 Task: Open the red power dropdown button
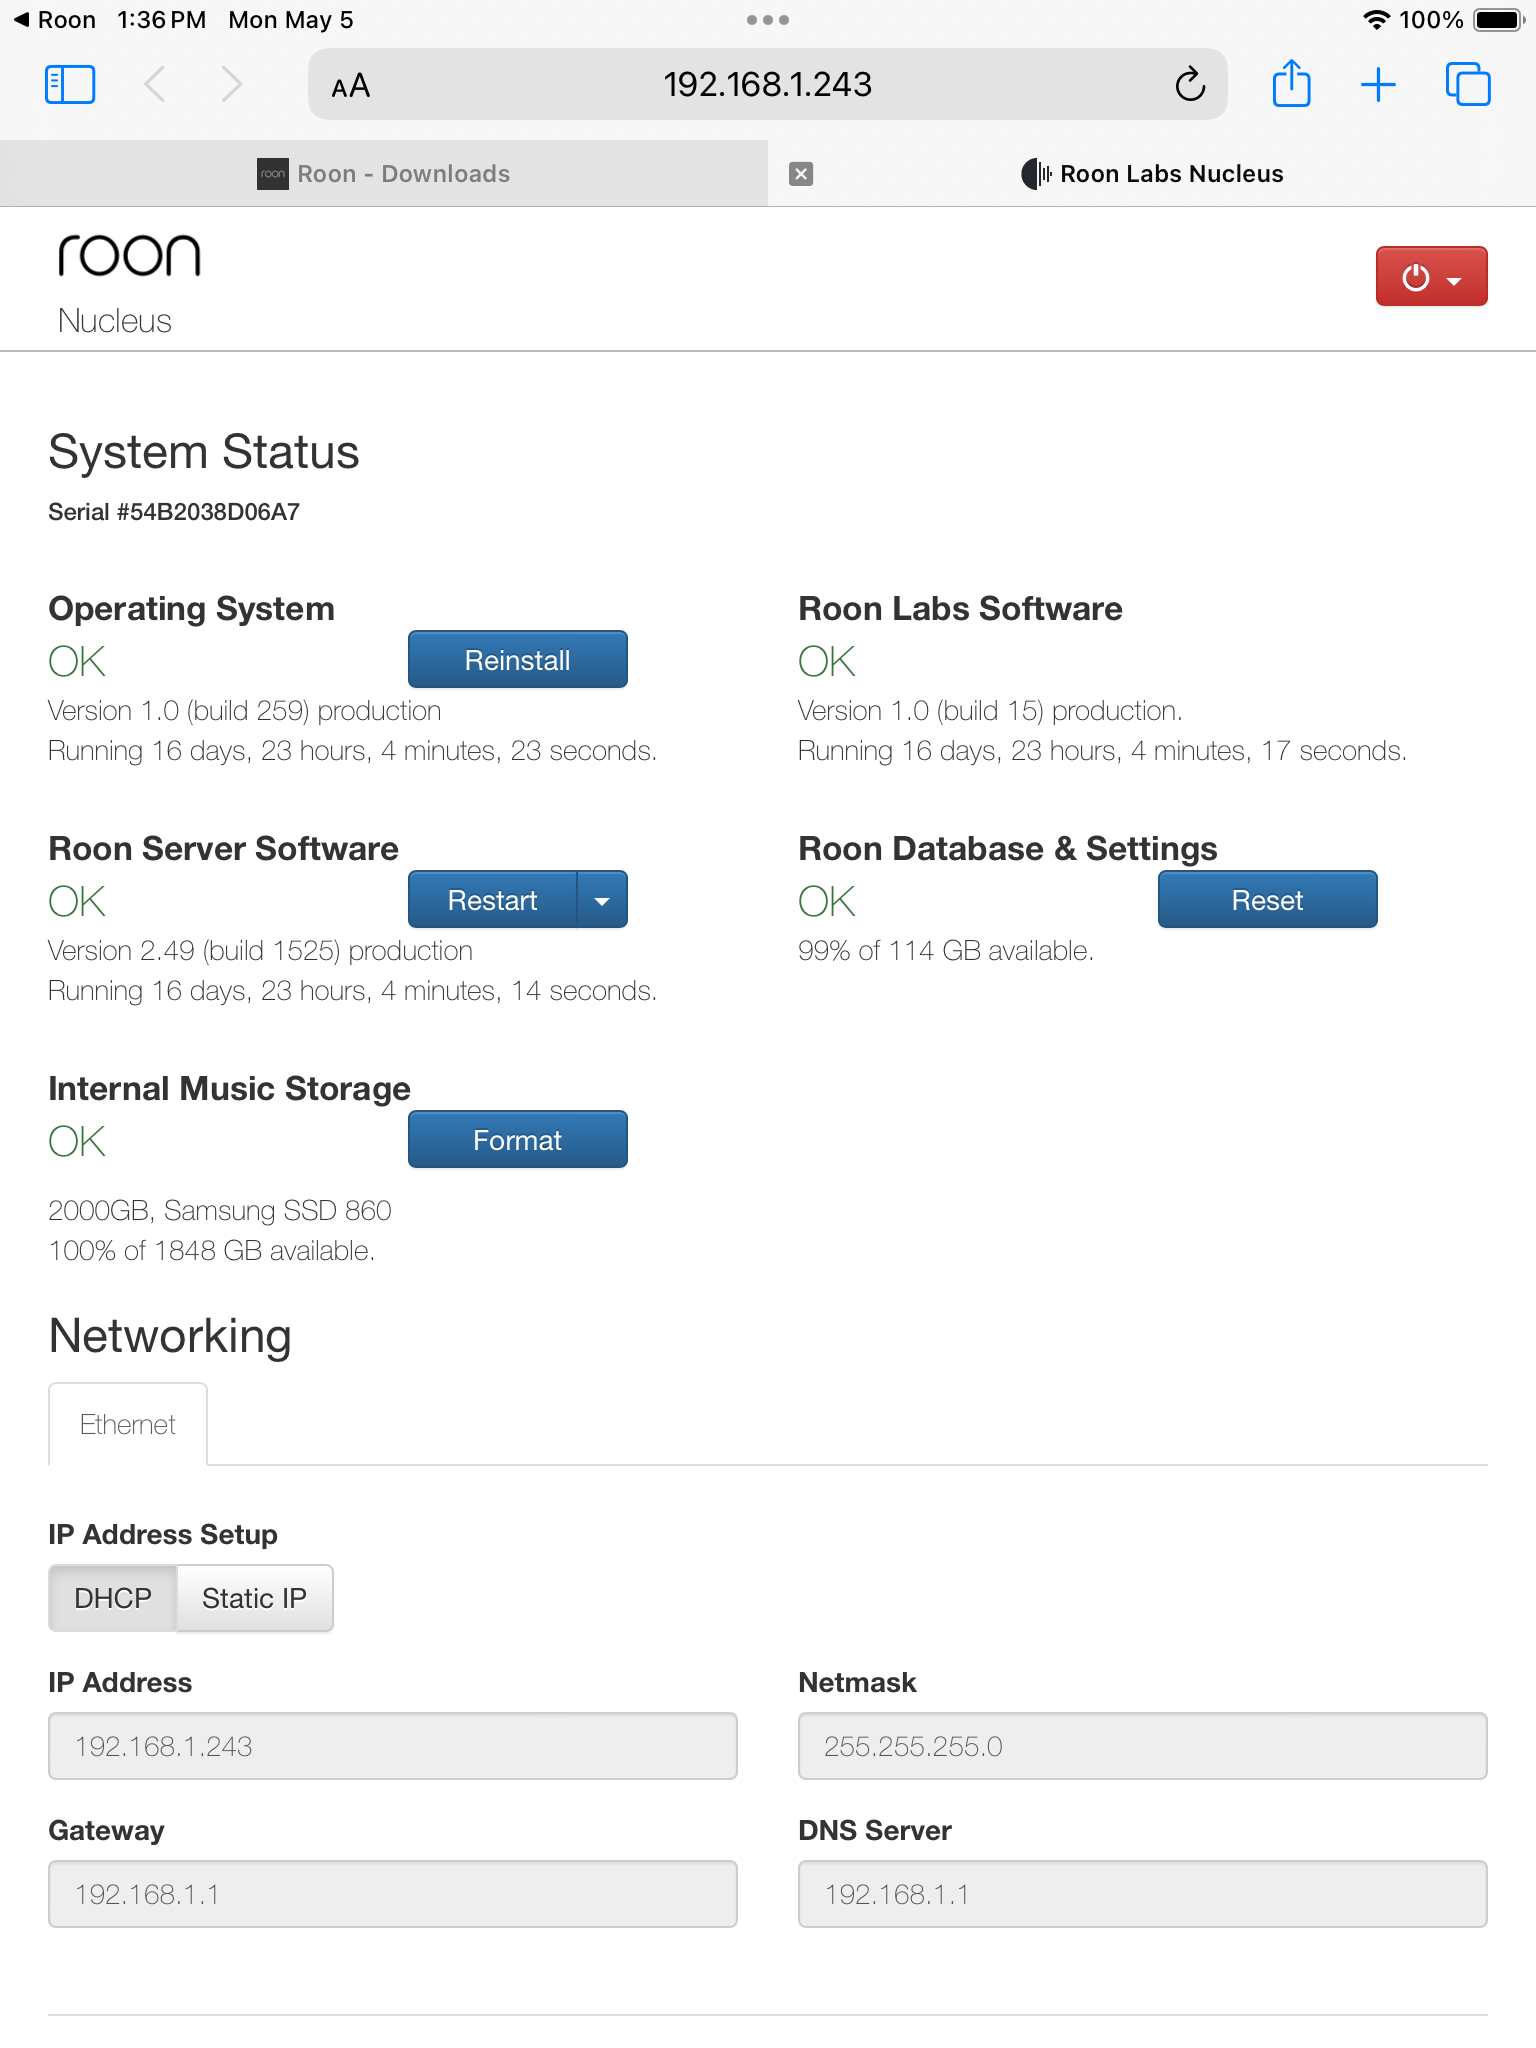[1431, 276]
